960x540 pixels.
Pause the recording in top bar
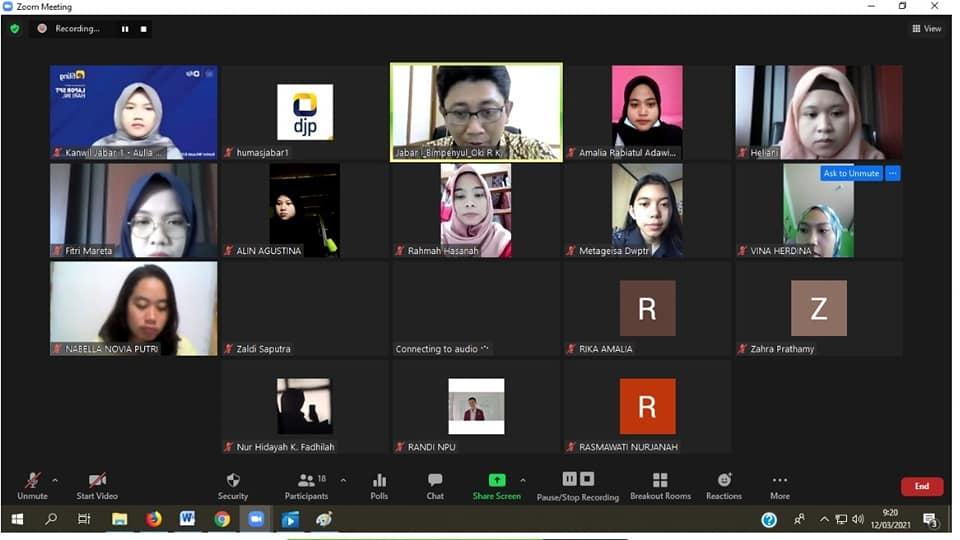coord(125,29)
